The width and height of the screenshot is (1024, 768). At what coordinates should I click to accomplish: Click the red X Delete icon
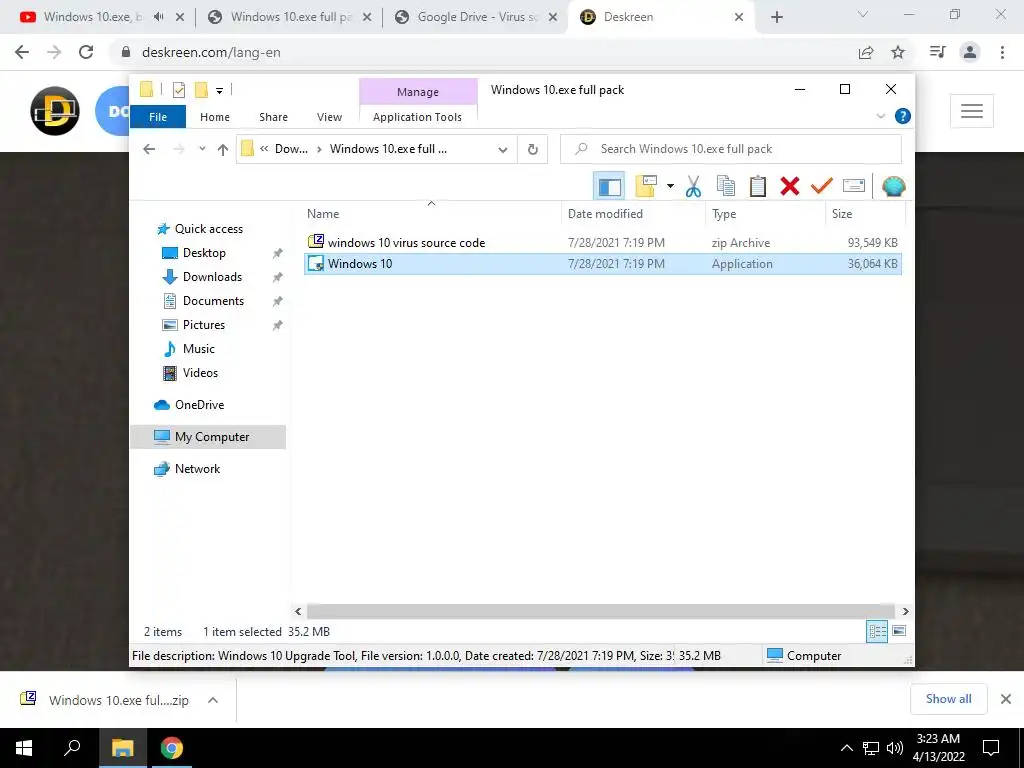(x=790, y=186)
